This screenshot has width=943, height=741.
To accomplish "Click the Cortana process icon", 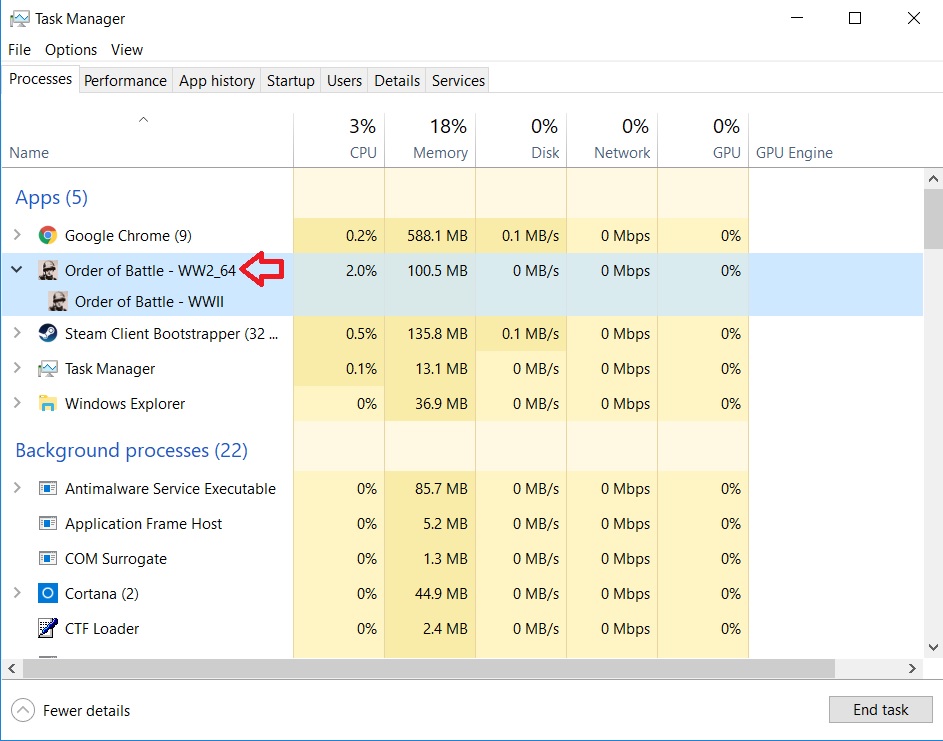I will (x=47, y=594).
